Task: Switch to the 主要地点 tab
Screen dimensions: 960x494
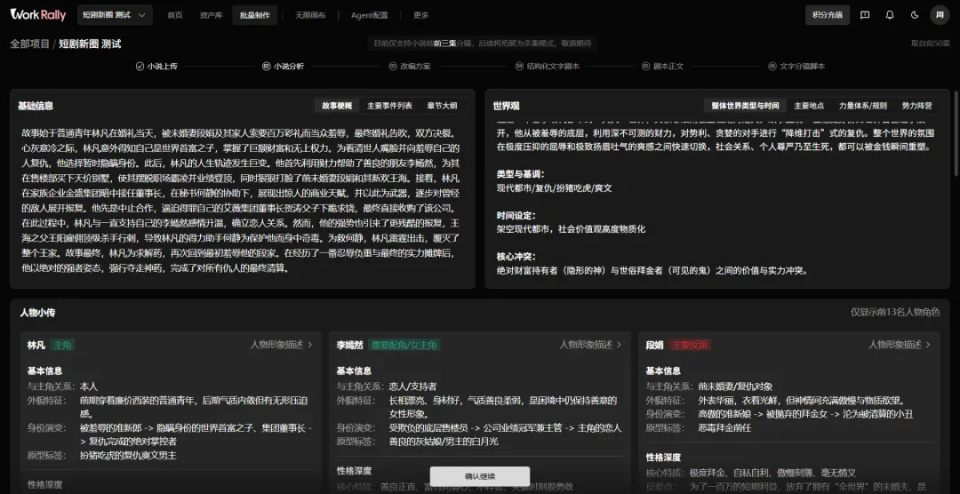Action: tap(808, 105)
